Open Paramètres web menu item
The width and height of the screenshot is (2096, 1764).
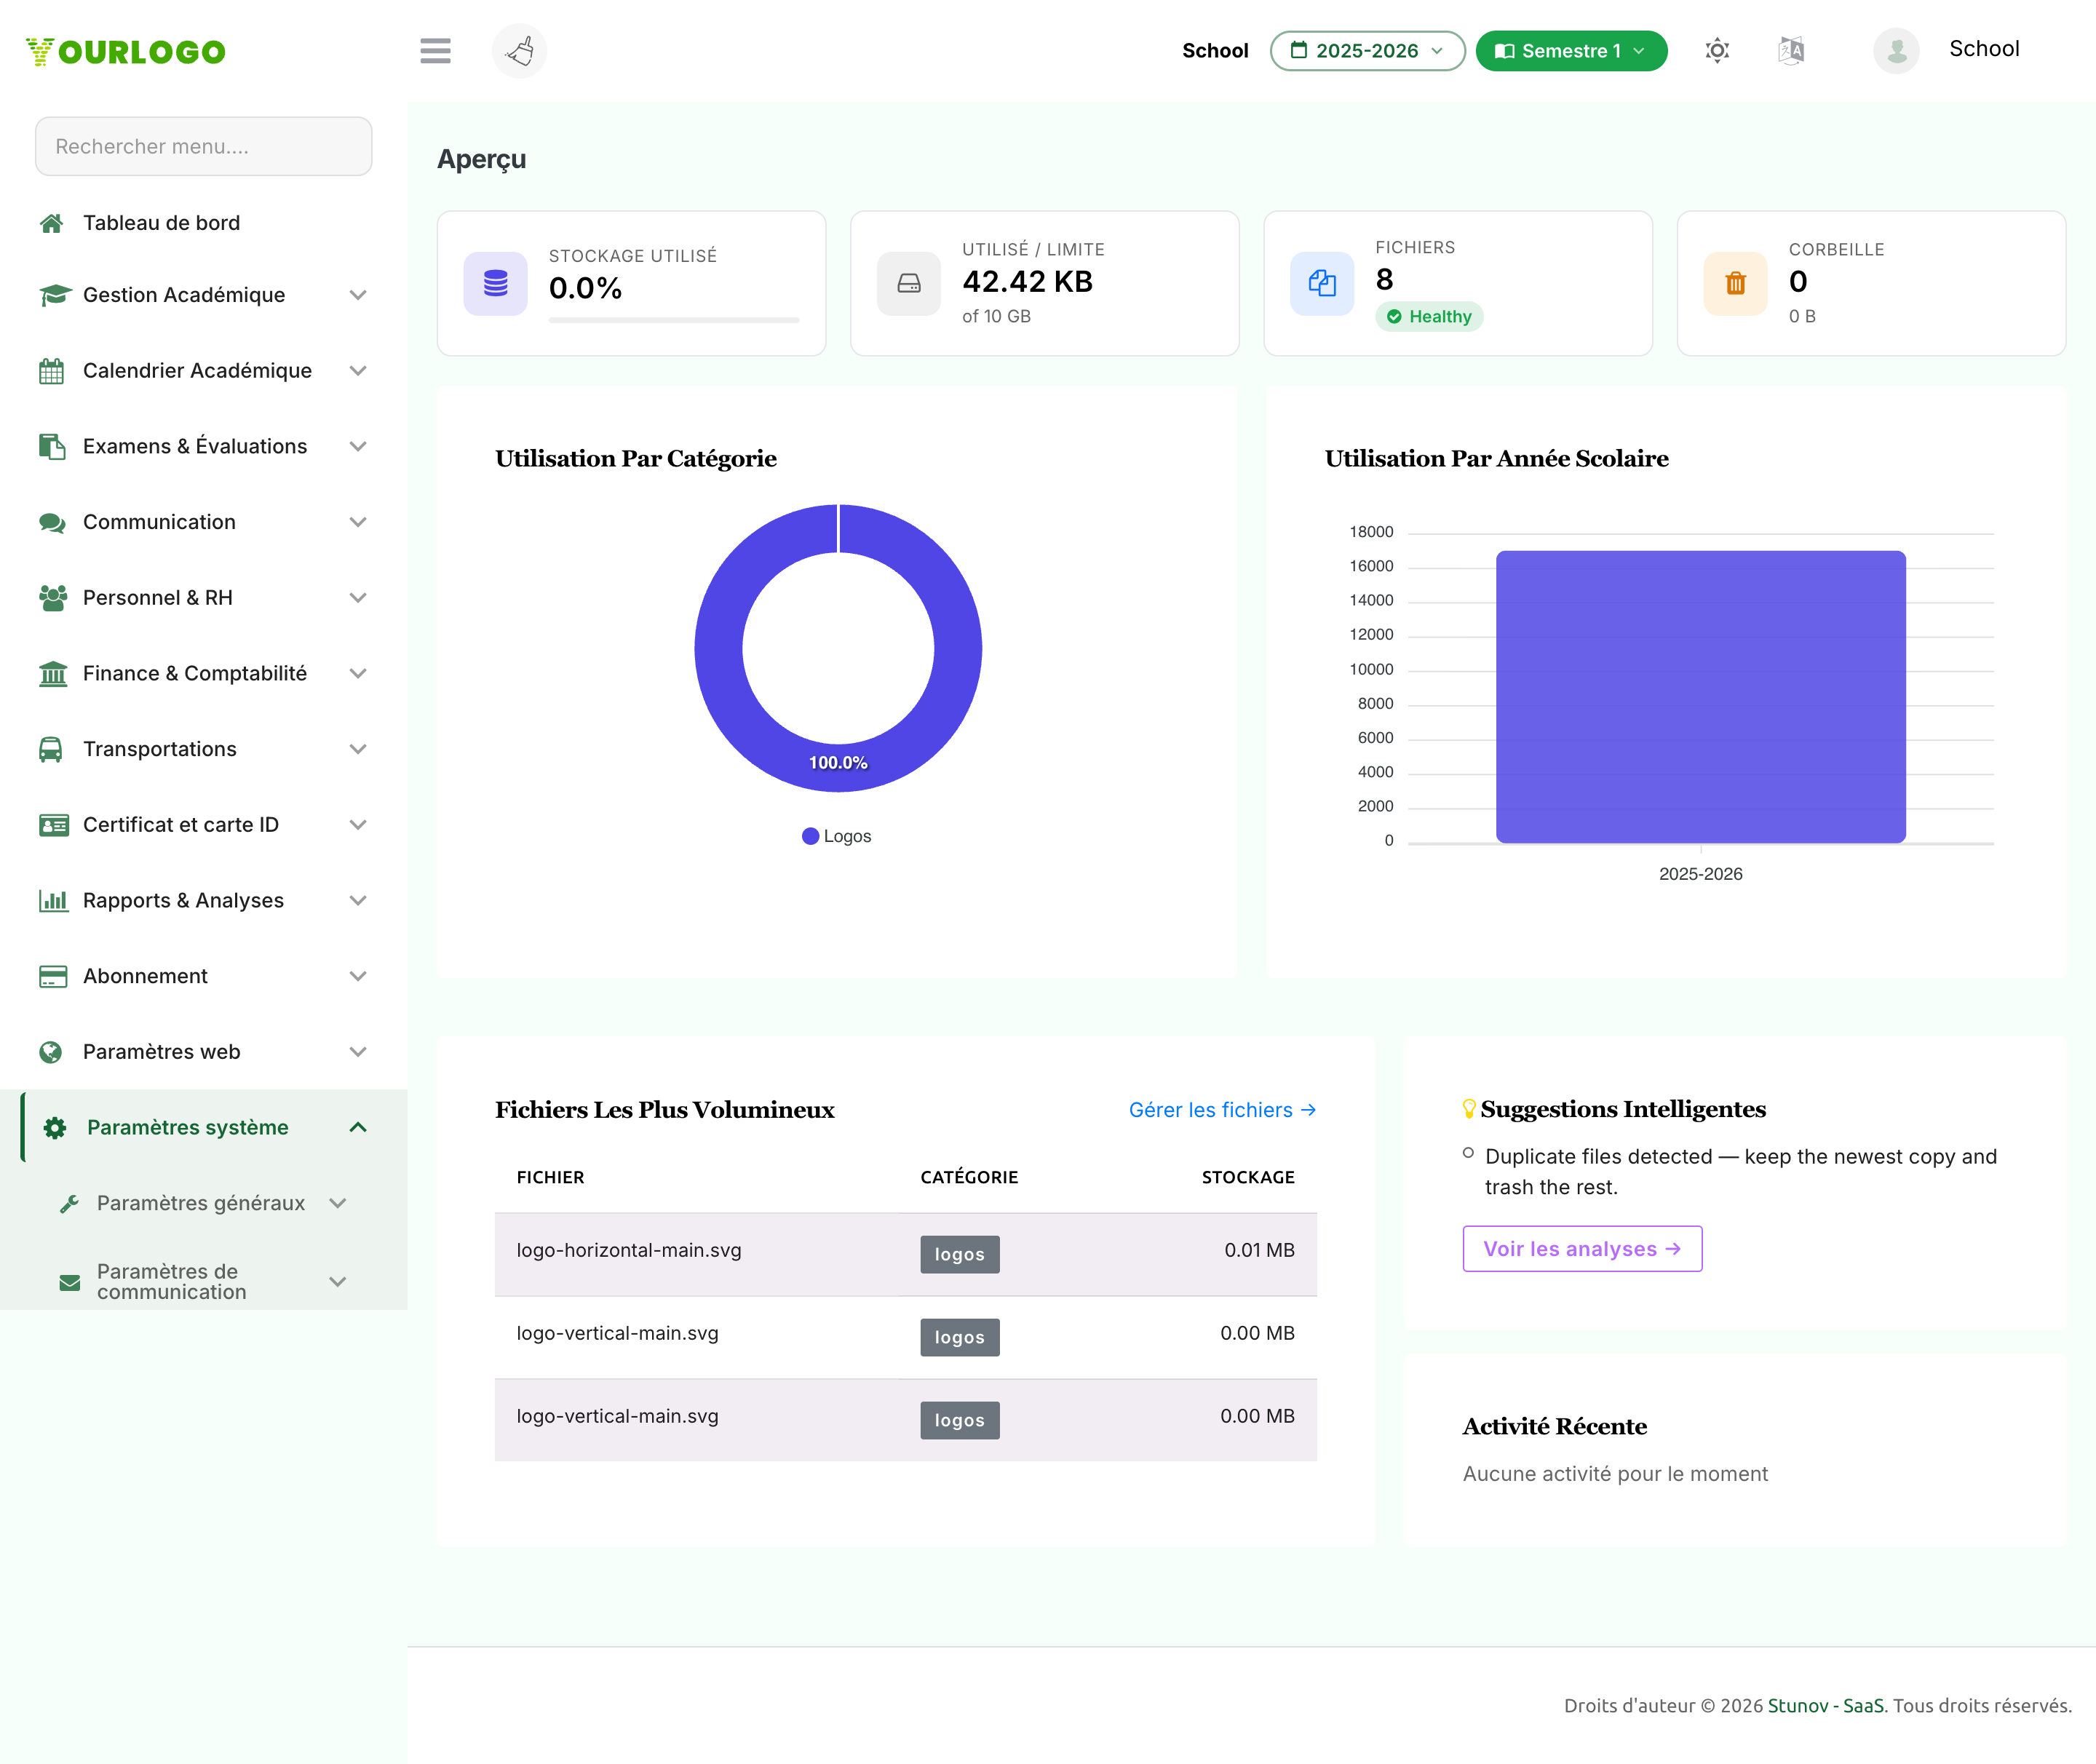(x=161, y=1052)
